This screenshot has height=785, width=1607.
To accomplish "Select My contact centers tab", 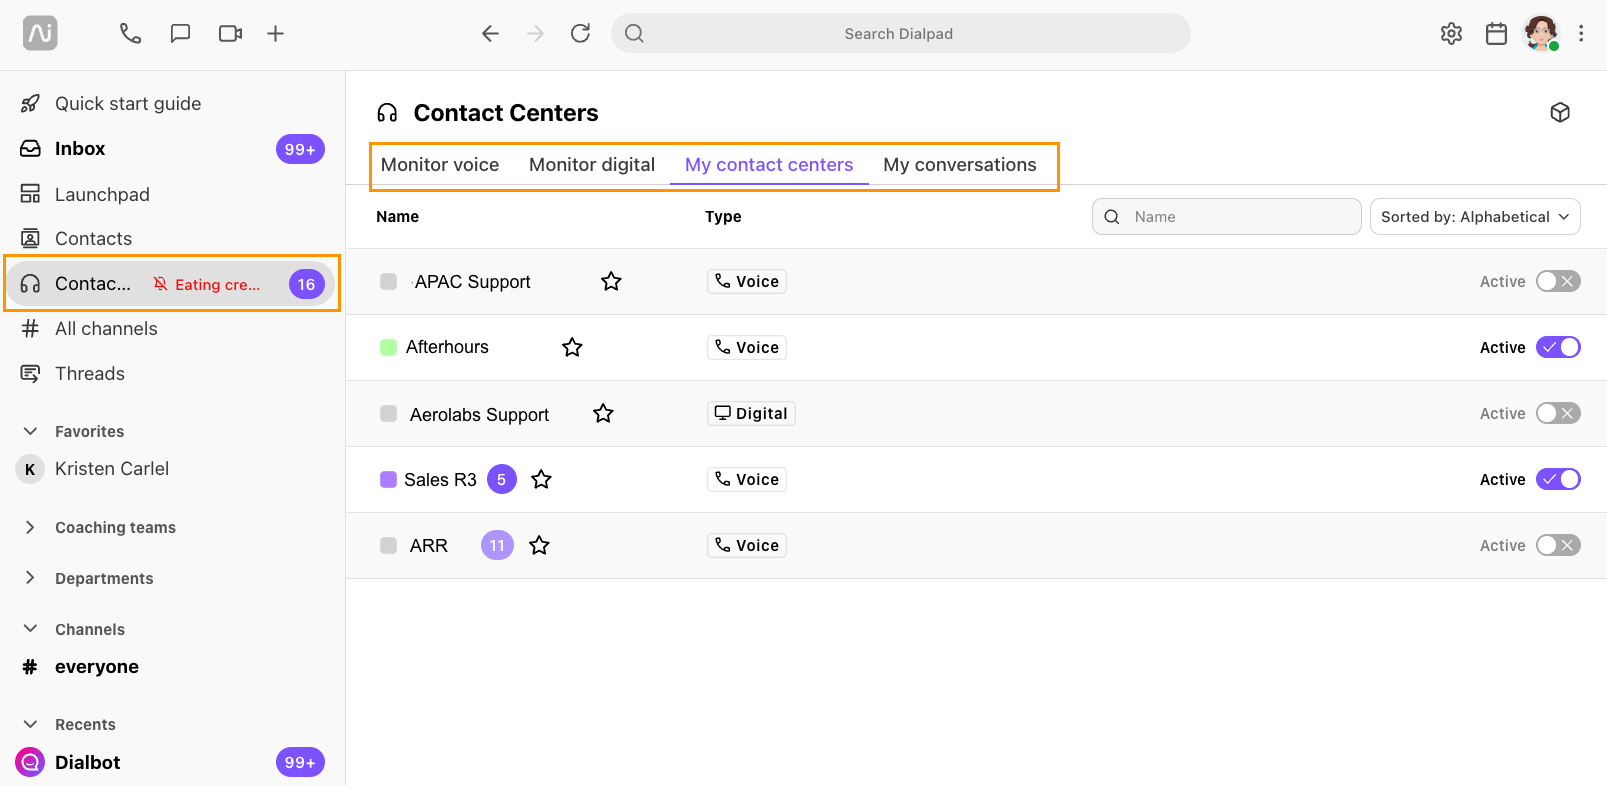I will tap(769, 165).
